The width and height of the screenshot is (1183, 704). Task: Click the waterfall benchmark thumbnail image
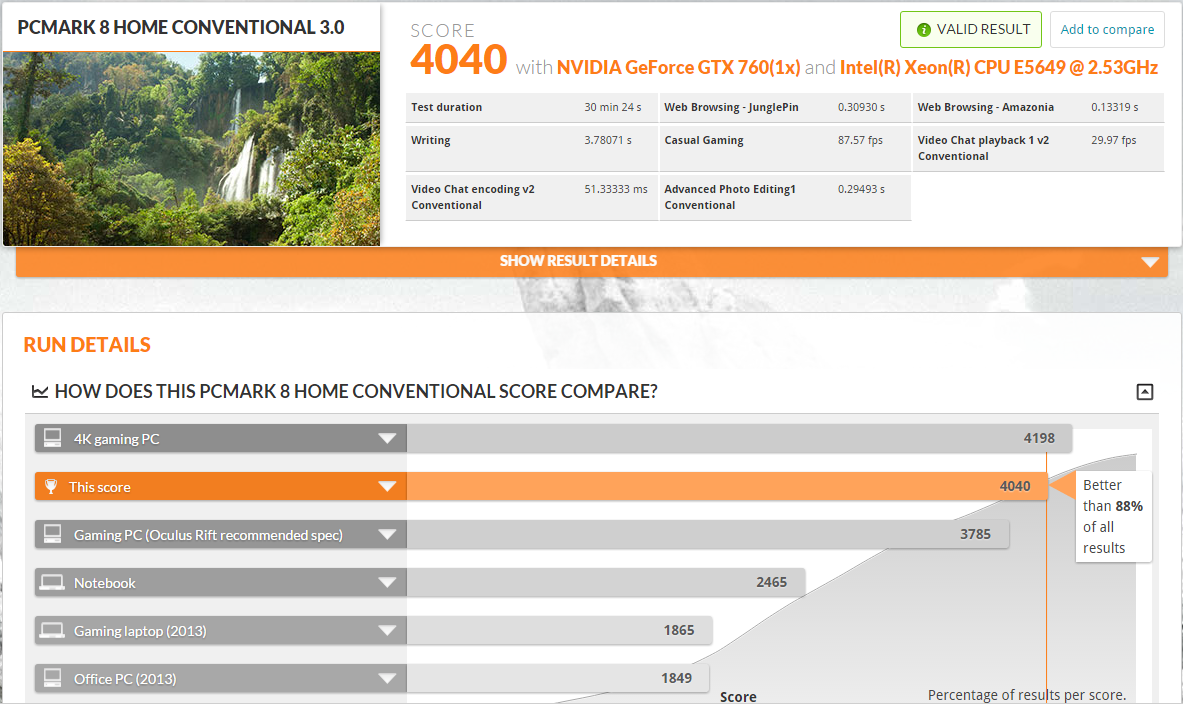pos(192,149)
